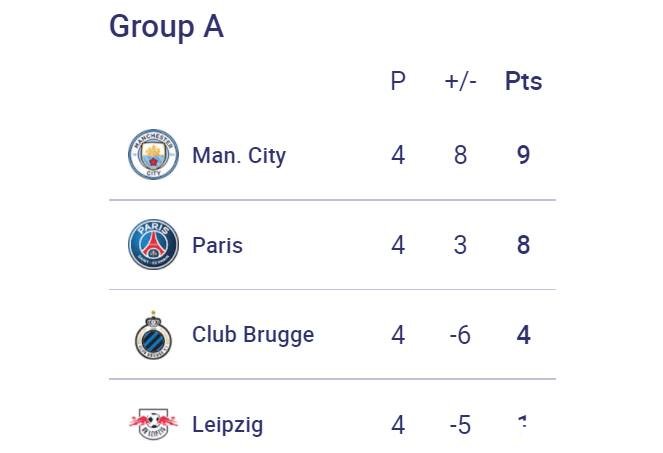The height and width of the screenshot is (453, 663).
Task: Click Paris's 8 points value
Action: (523, 245)
